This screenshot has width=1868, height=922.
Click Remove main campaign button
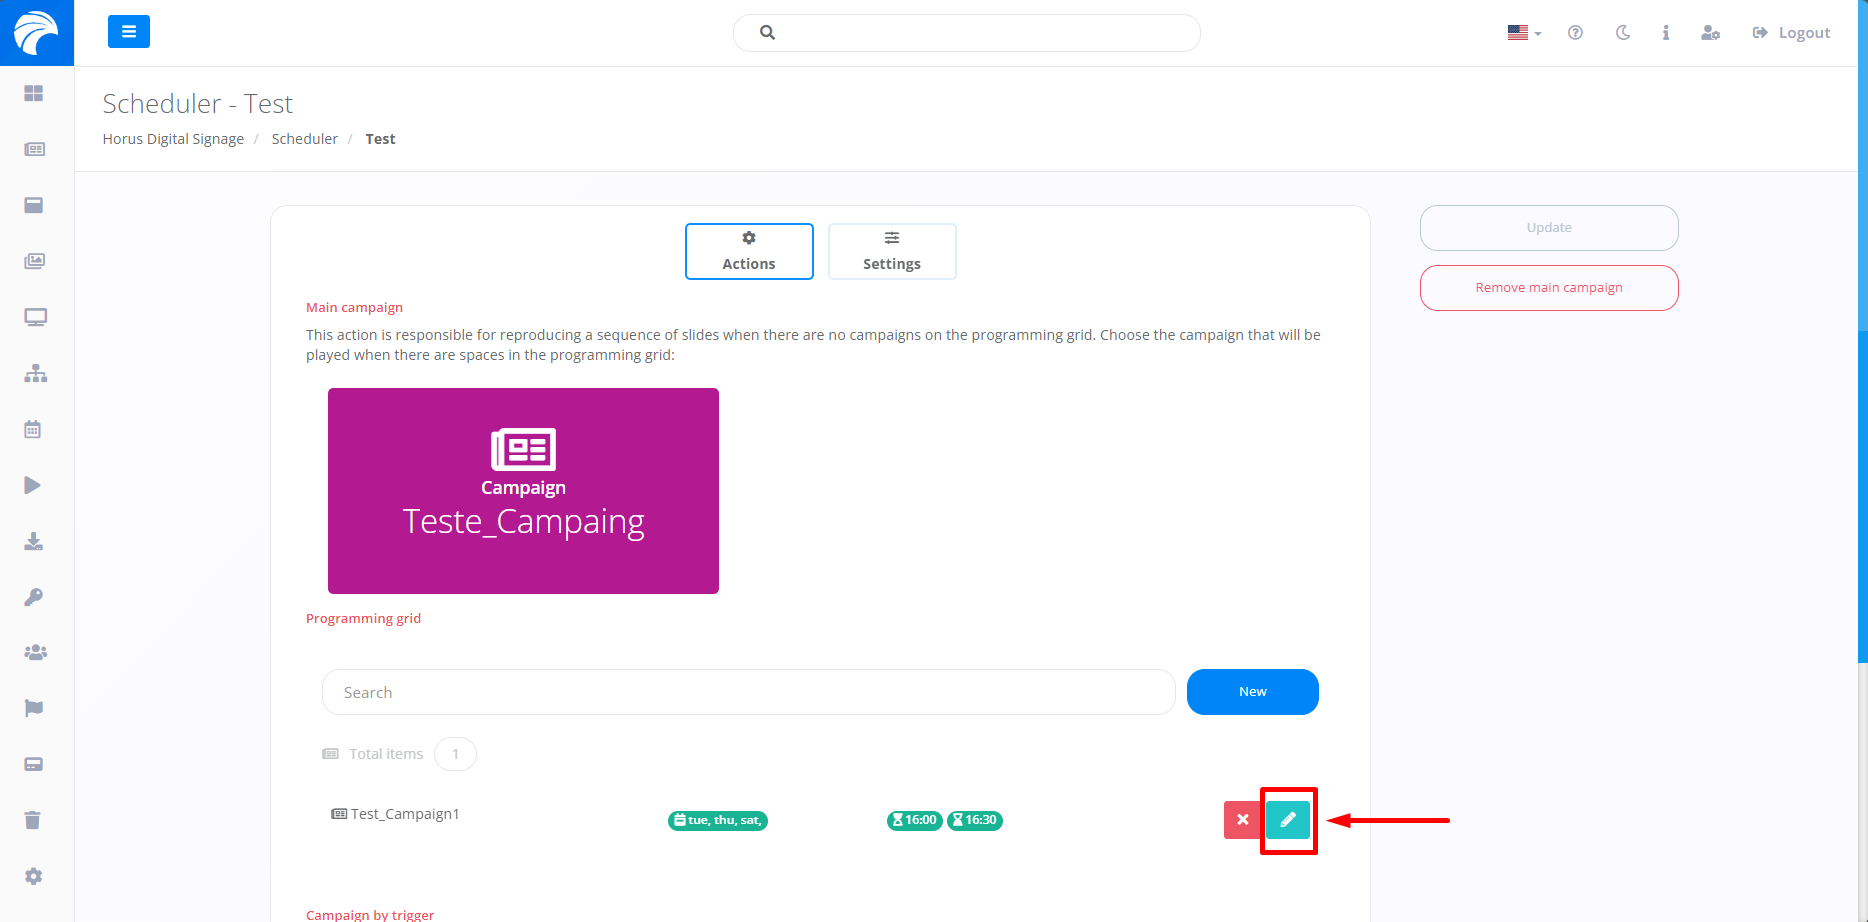coord(1549,288)
